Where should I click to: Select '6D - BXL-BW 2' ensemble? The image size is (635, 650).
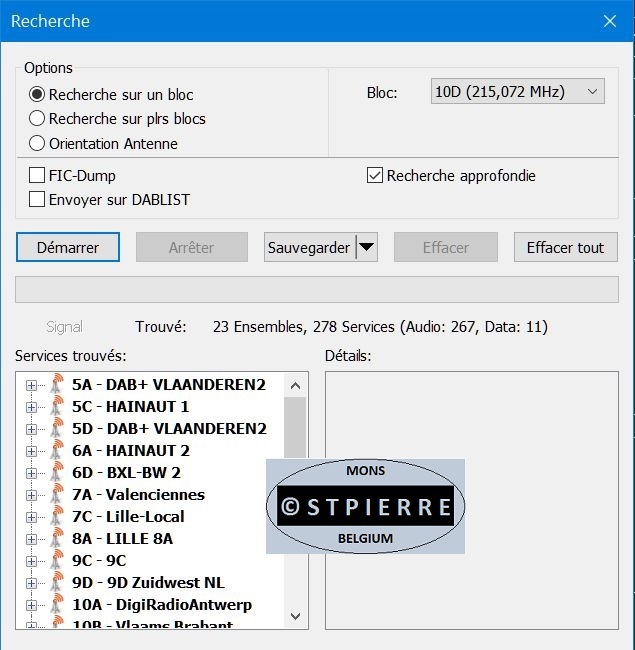pyautogui.click(x=126, y=473)
